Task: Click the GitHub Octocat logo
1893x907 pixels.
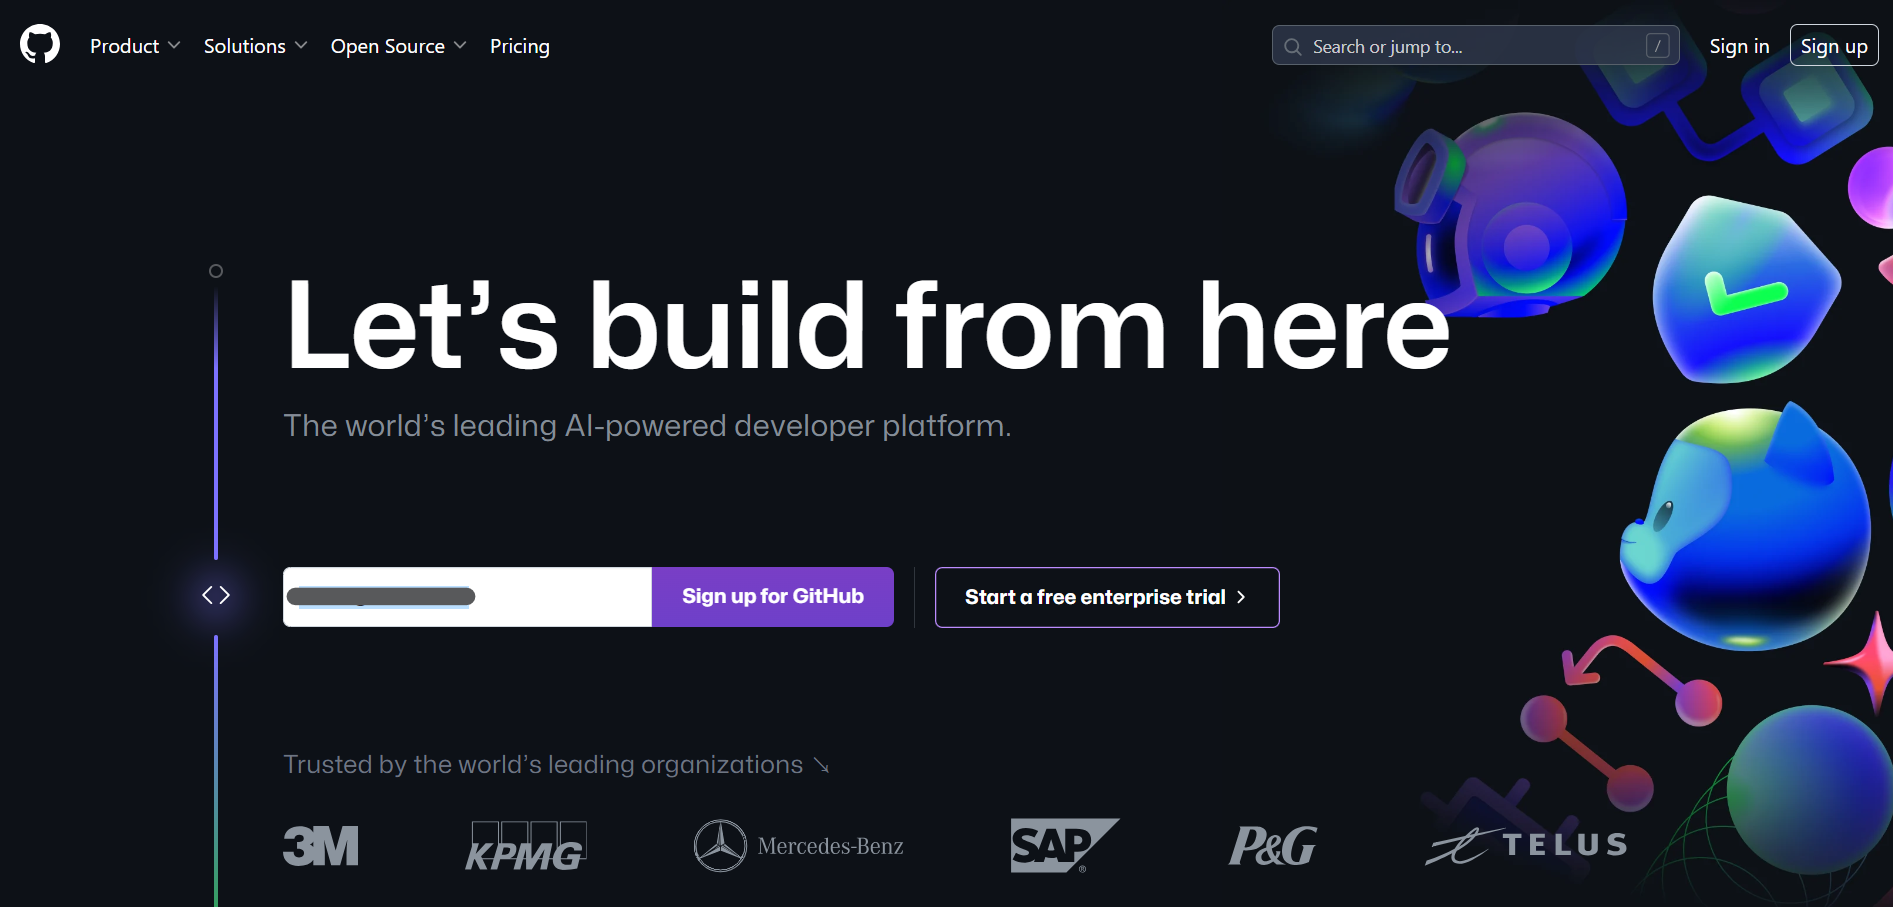Action: click(x=40, y=45)
